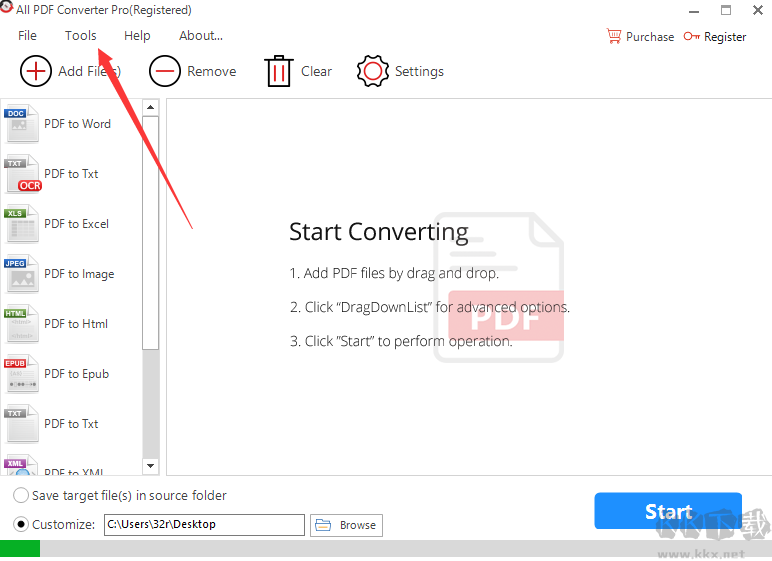Select the TXT OCR conversion icon
Image resolution: width=772 pixels, height=561 pixels.
[23, 174]
